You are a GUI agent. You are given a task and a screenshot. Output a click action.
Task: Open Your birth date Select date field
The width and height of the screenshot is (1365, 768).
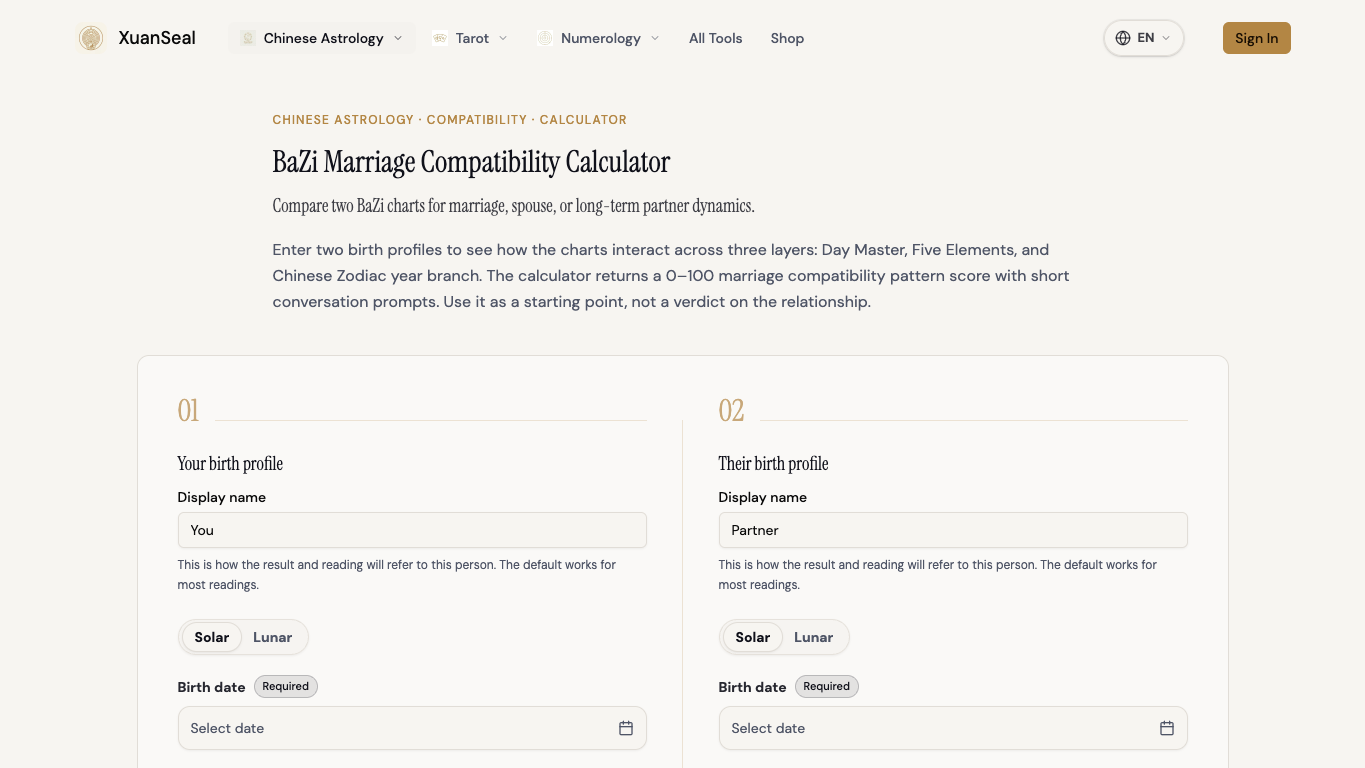(x=412, y=728)
